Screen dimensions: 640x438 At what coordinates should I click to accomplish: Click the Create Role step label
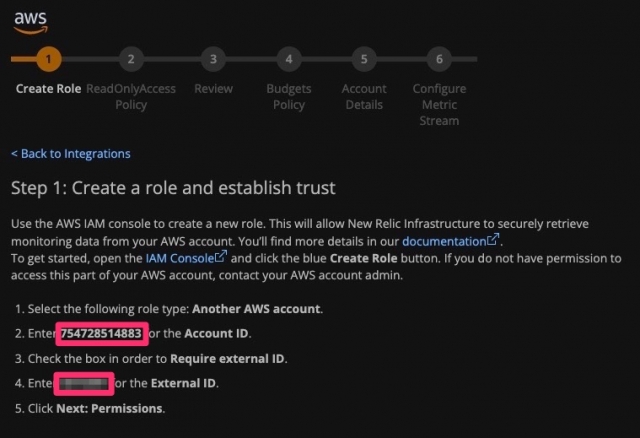pos(49,89)
